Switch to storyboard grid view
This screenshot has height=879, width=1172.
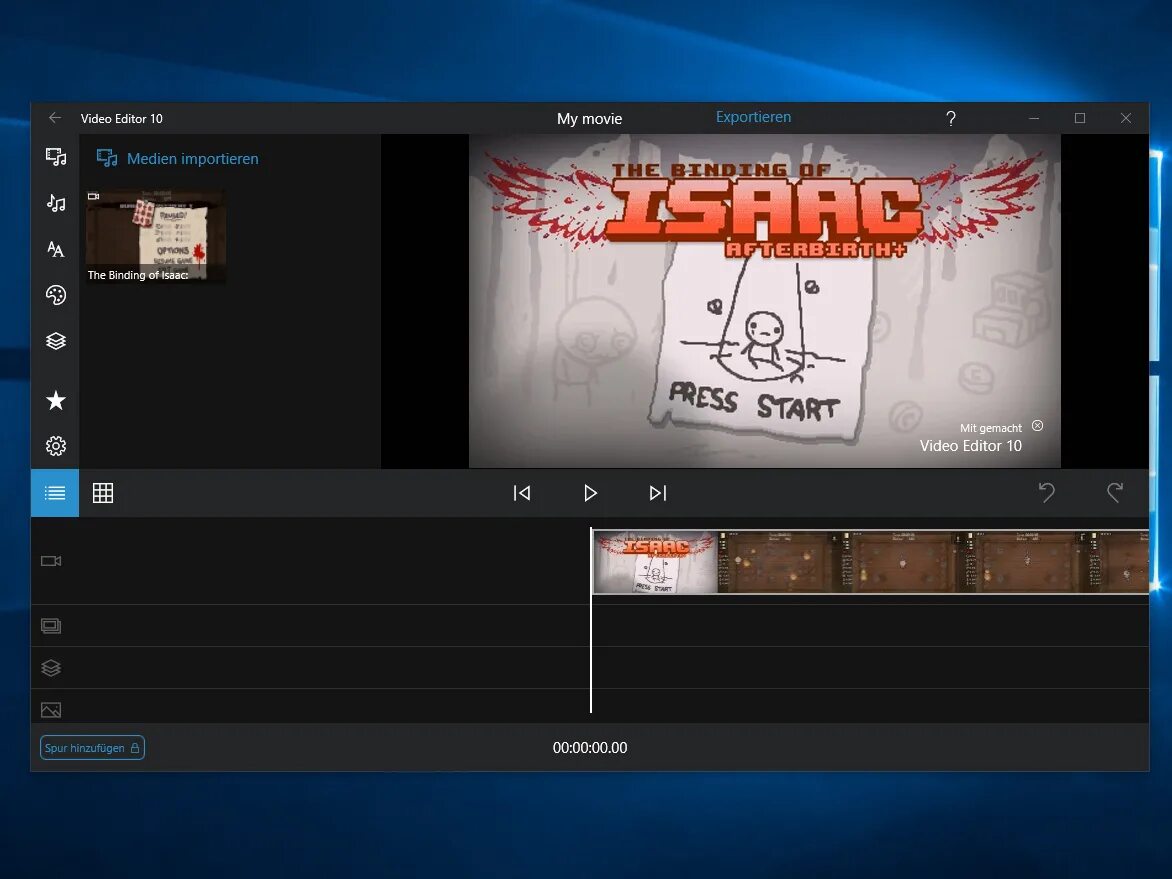tap(103, 493)
